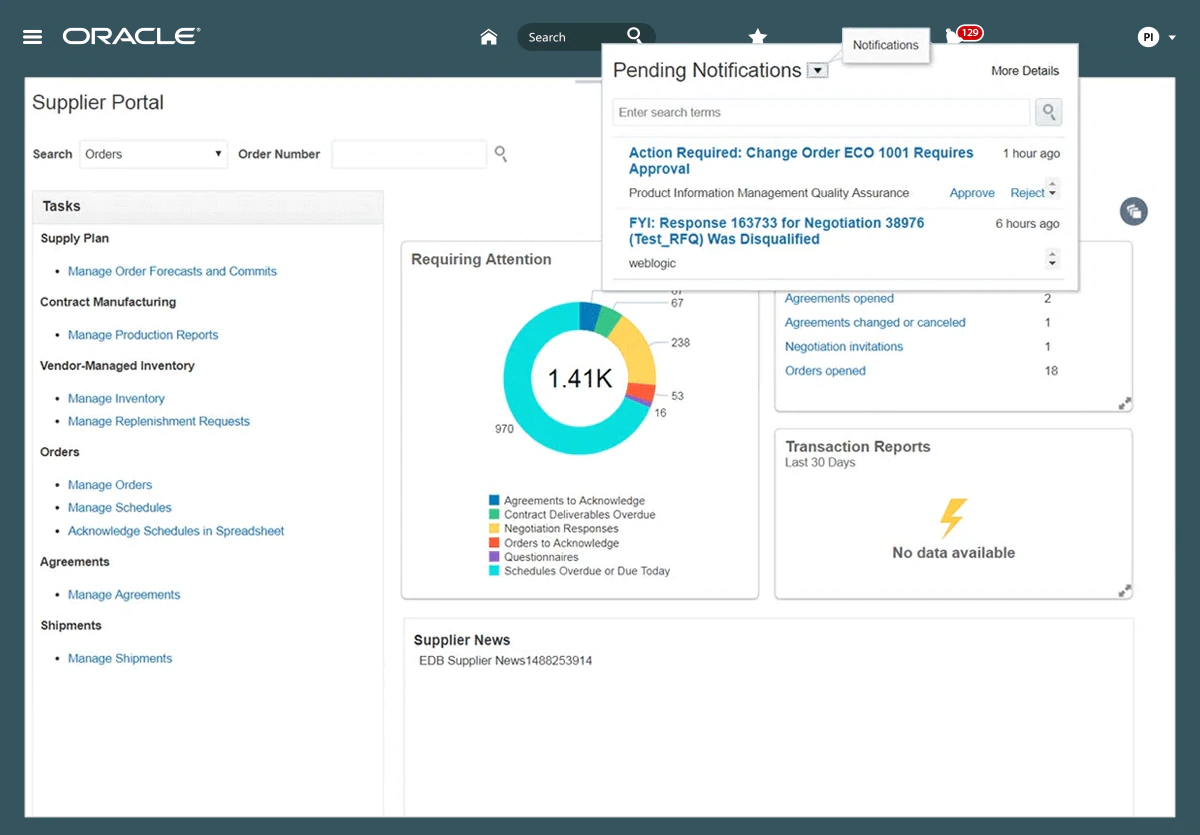Viewport: 1200px width, 835px height.
Task: Click the Negotiation Responses yellow legend swatch
Action: tap(494, 529)
